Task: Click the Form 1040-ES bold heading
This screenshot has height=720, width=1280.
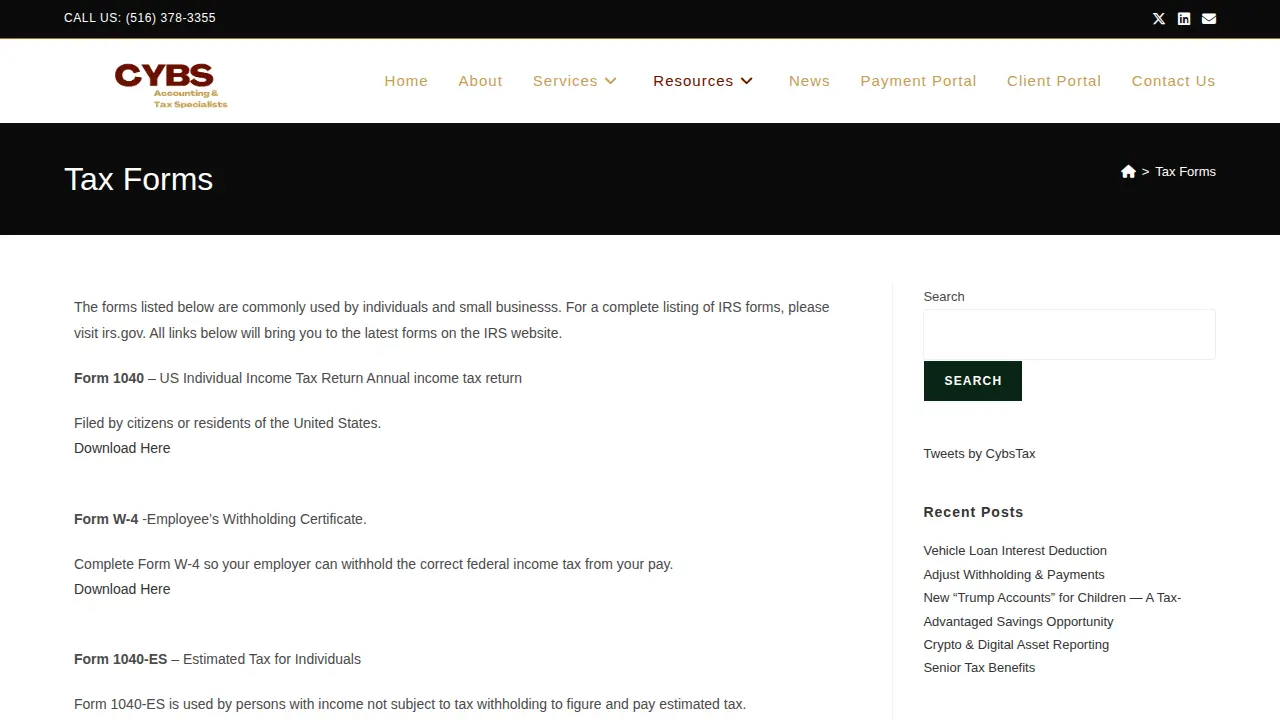Action: (121, 659)
